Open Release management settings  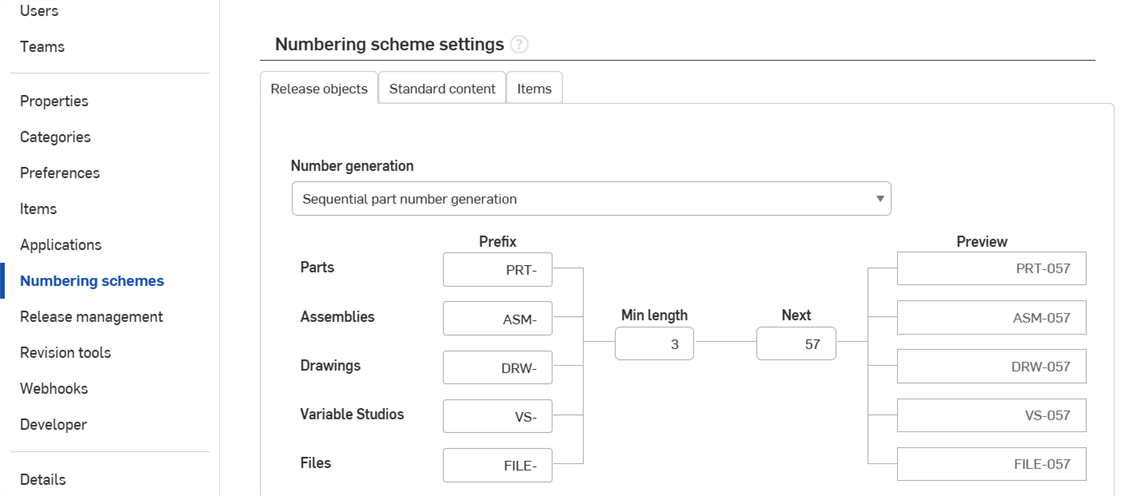[x=91, y=317]
